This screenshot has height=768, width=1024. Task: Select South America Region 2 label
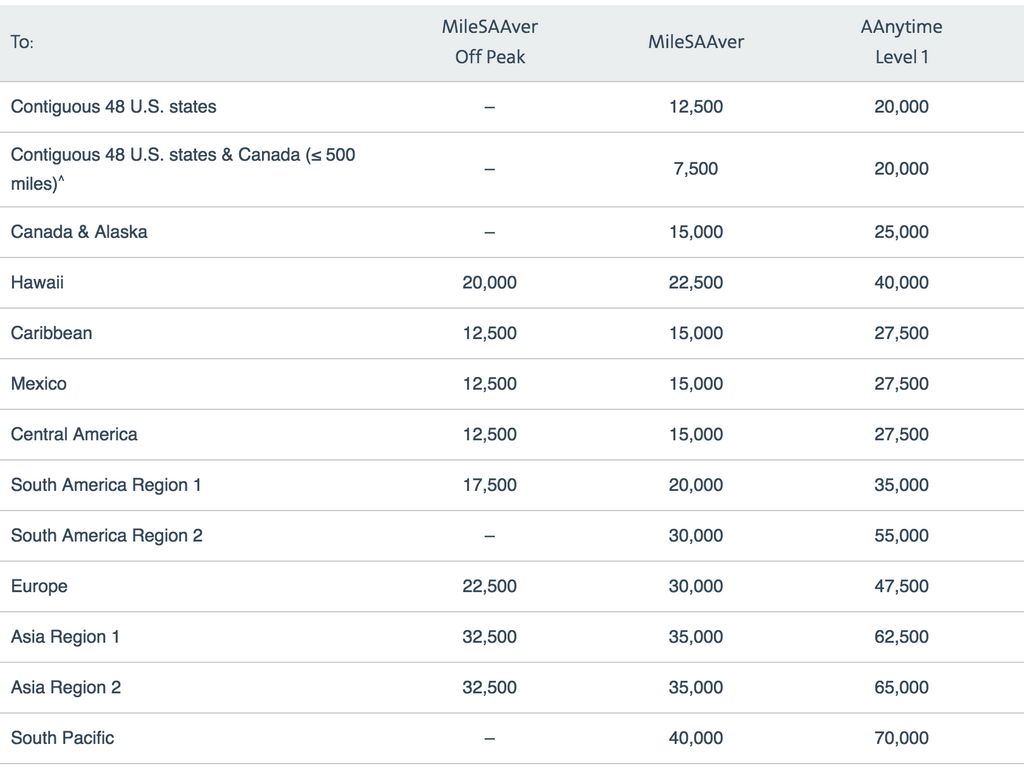pos(107,535)
